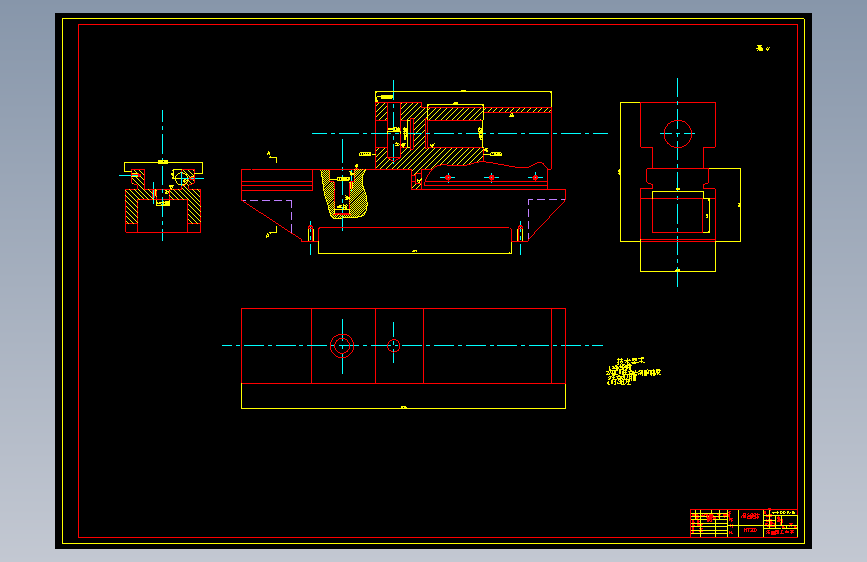Select the yellow rectangle below the plan view
The width and height of the screenshot is (867, 562).
(x=403, y=396)
